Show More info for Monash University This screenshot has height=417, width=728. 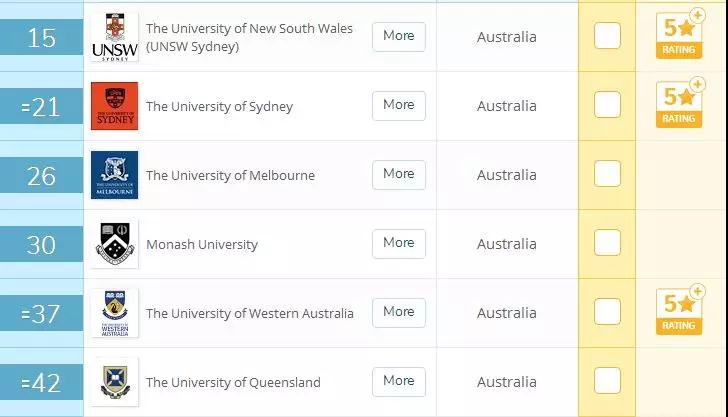tap(398, 243)
